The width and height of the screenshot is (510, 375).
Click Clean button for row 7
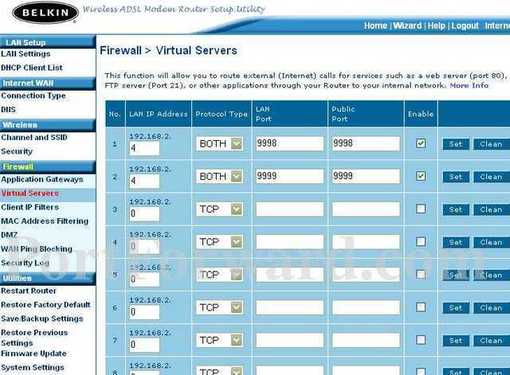click(491, 341)
